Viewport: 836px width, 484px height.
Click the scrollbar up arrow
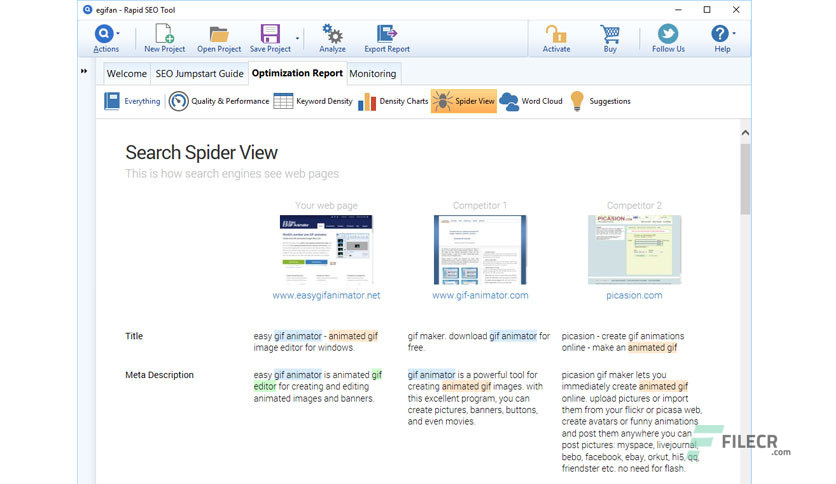pos(745,133)
